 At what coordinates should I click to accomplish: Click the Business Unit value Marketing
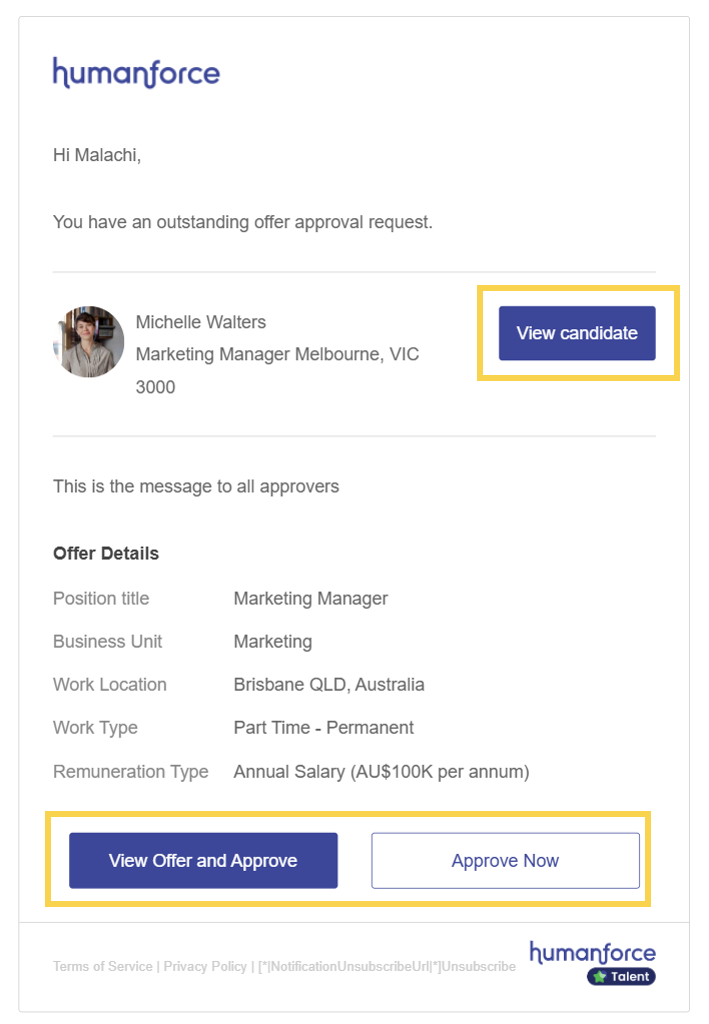tap(273, 642)
